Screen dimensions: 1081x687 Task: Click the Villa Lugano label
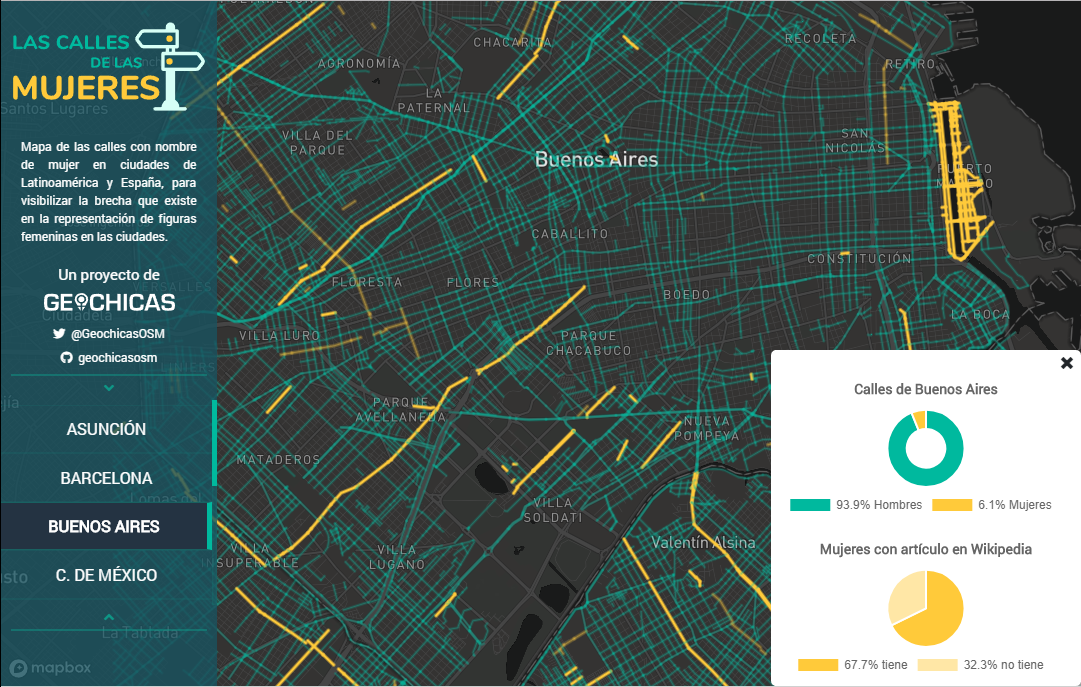(397, 557)
